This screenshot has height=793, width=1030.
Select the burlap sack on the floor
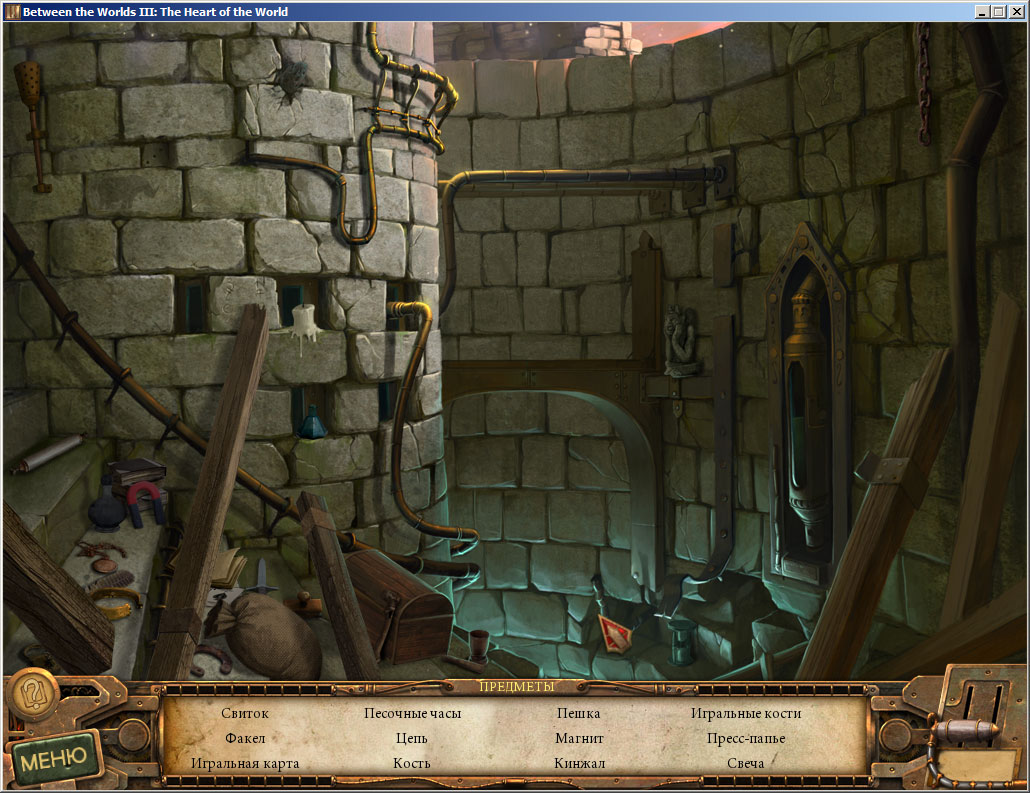272,631
